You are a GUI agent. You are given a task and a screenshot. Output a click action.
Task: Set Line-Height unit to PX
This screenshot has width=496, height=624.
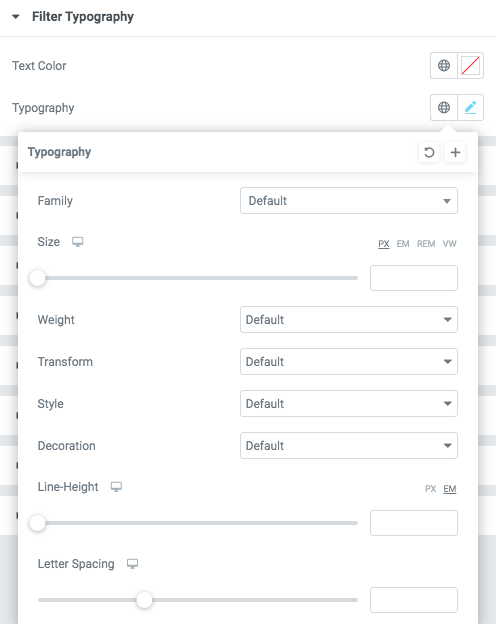coord(430,489)
